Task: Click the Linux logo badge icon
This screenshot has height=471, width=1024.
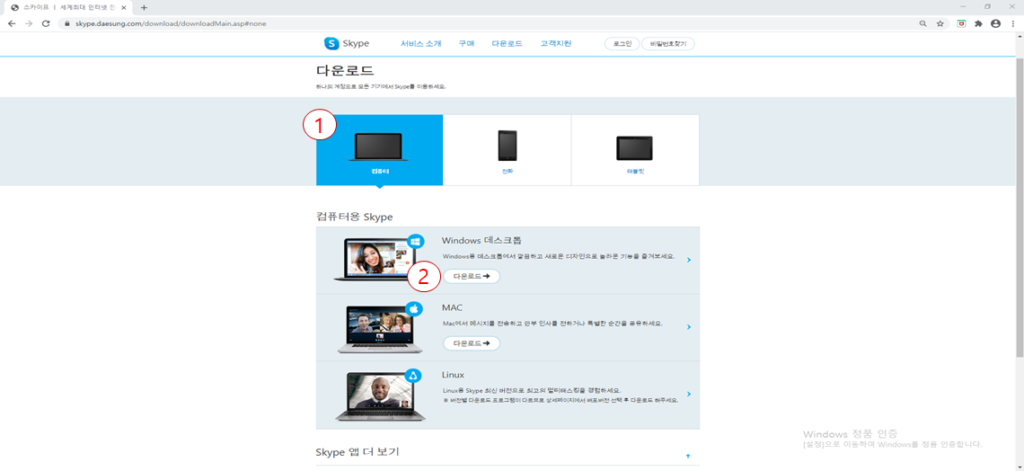Action: click(x=412, y=375)
